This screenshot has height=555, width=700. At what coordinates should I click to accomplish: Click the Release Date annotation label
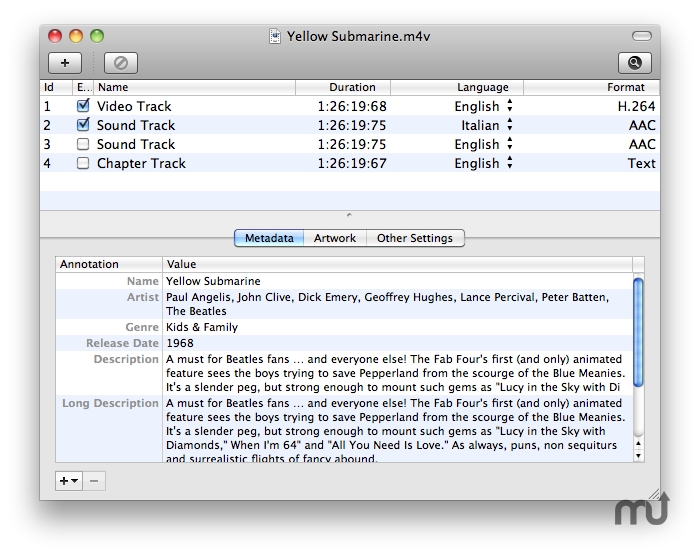click(122, 343)
